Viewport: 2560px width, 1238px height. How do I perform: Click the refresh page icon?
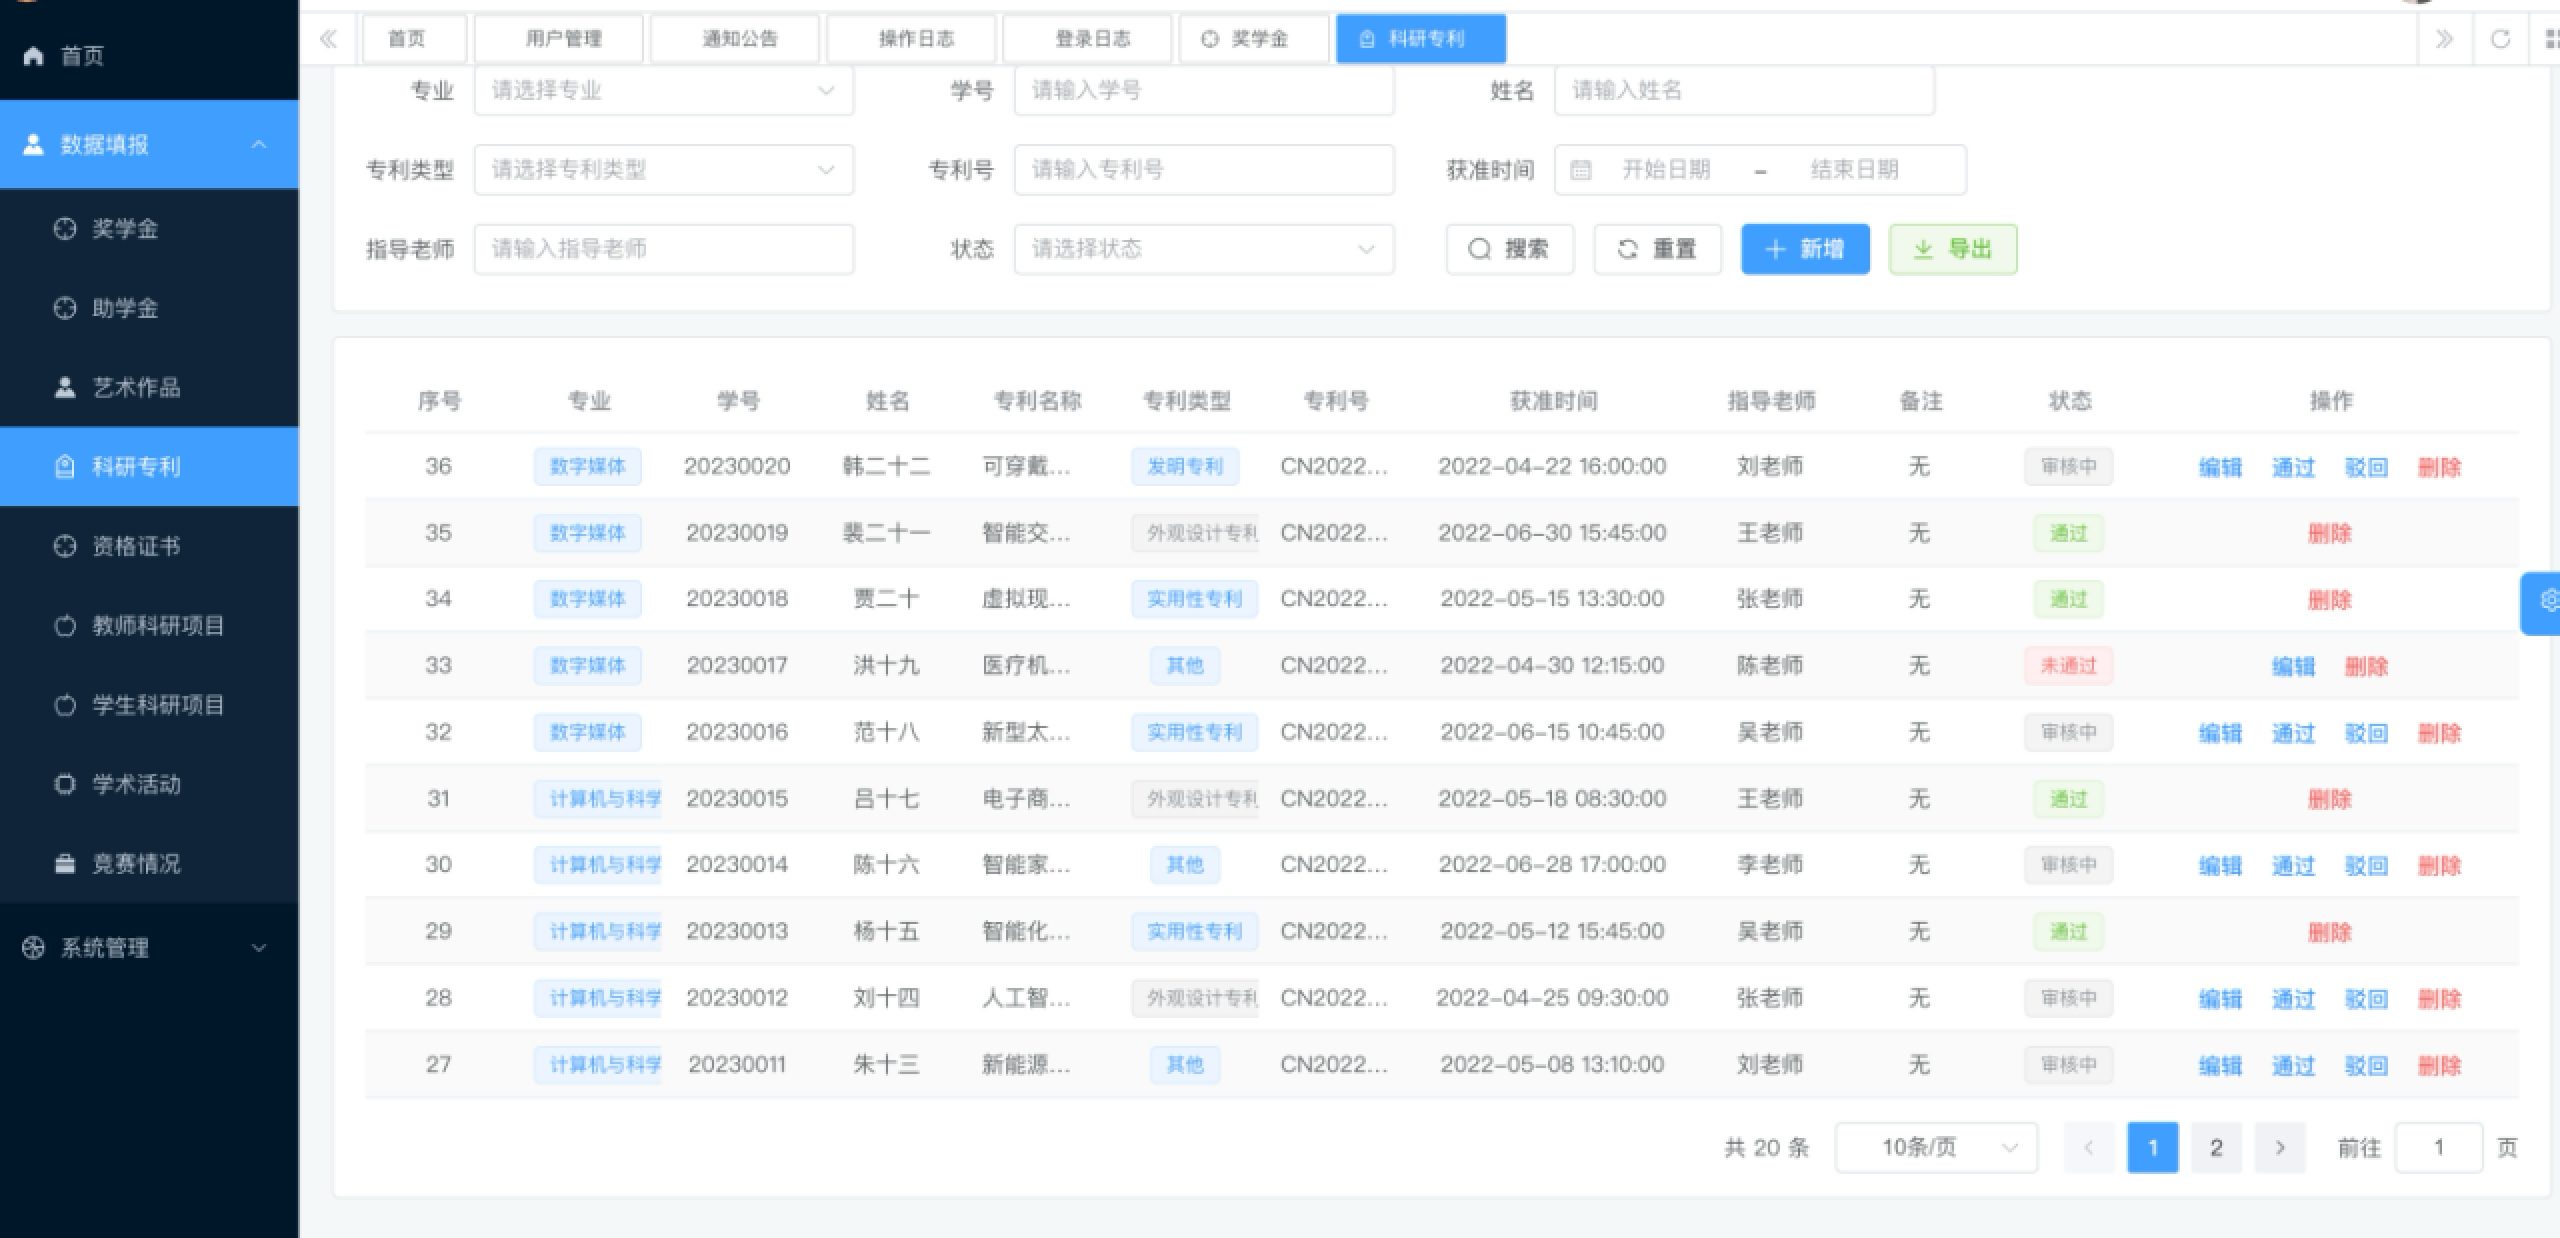pos(2500,39)
